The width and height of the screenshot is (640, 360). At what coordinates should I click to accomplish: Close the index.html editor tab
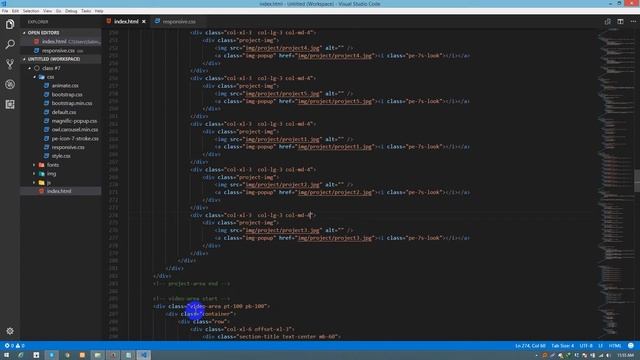144,22
